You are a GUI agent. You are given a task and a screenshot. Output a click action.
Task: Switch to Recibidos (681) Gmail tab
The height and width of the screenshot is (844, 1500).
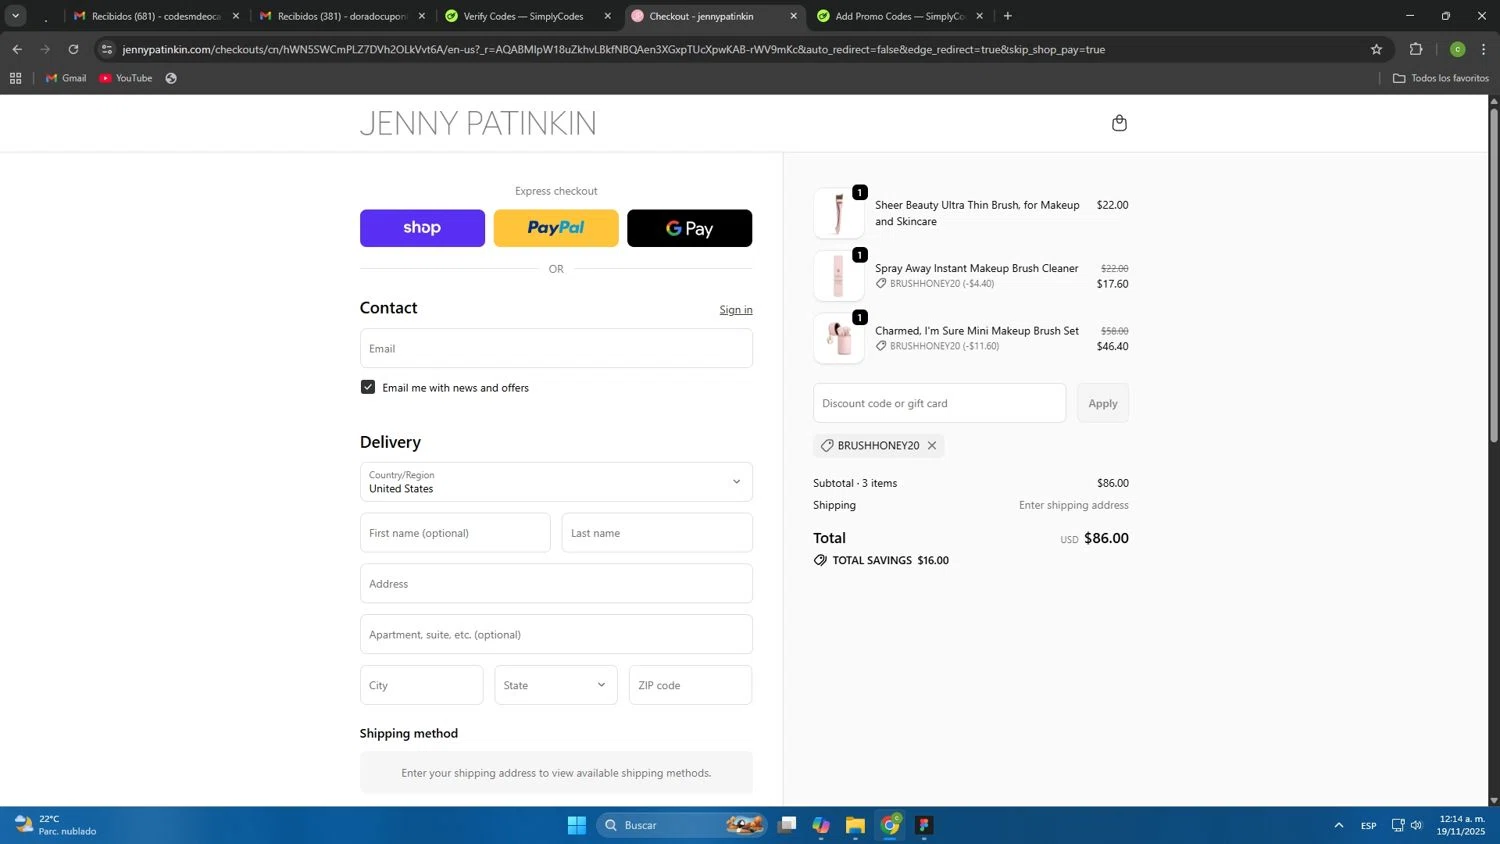point(156,16)
